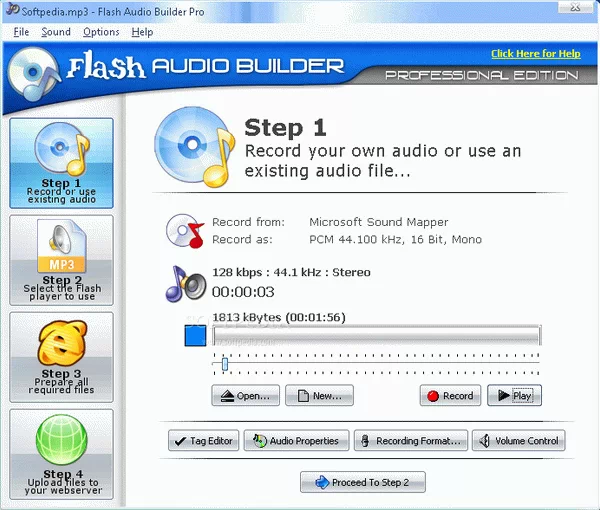Click the purple note speaker icon
The image size is (600, 510).
(185, 284)
